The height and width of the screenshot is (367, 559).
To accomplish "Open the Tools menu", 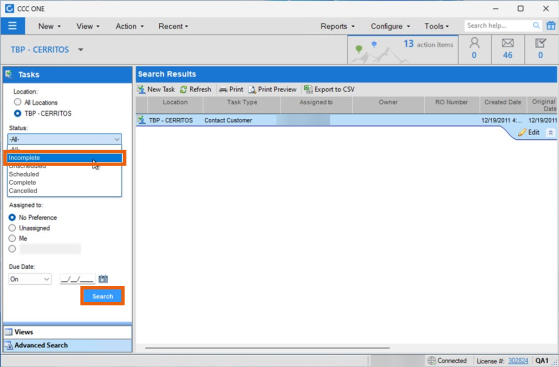I will [436, 26].
